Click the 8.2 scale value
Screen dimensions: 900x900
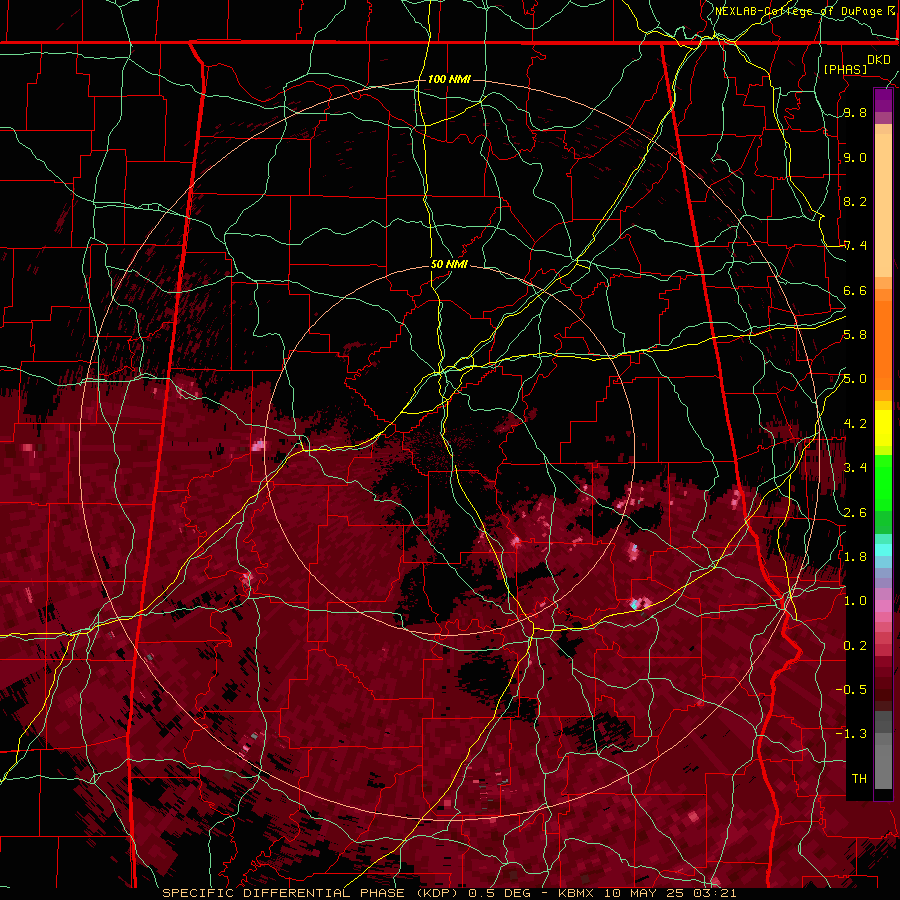pos(855,201)
